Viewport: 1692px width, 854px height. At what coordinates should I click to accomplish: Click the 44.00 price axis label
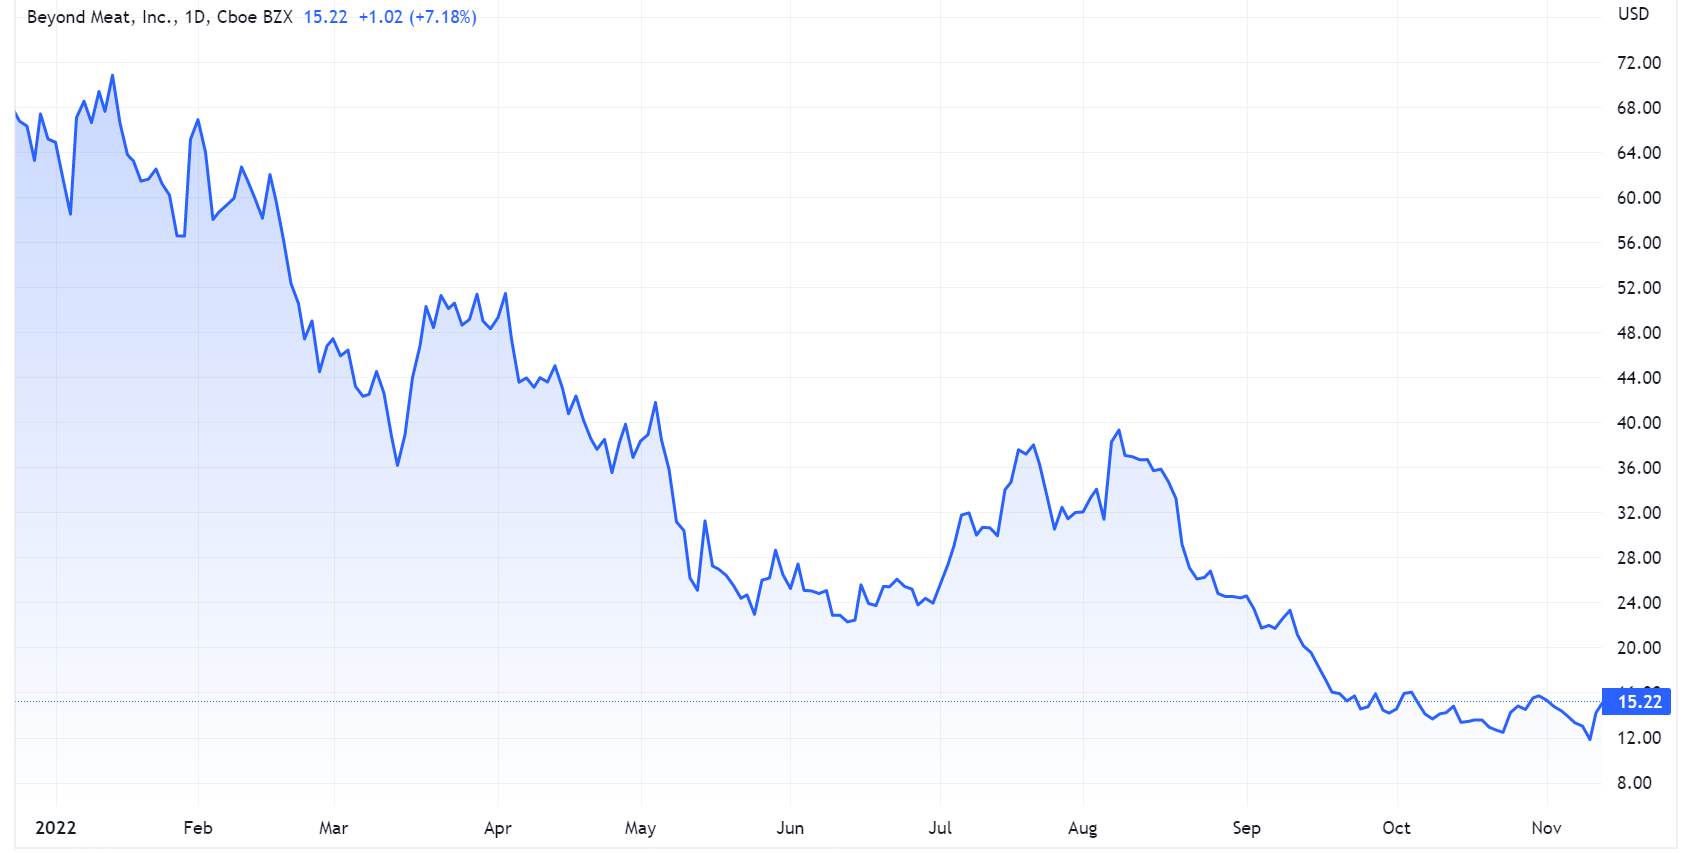[1639, 378]
